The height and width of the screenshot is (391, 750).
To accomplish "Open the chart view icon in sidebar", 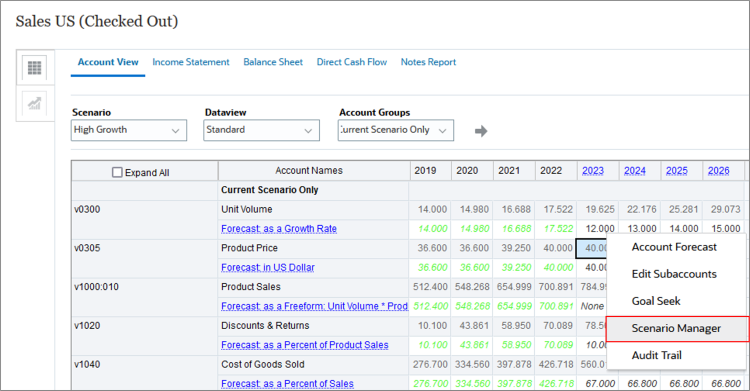I will coord(34,103).
